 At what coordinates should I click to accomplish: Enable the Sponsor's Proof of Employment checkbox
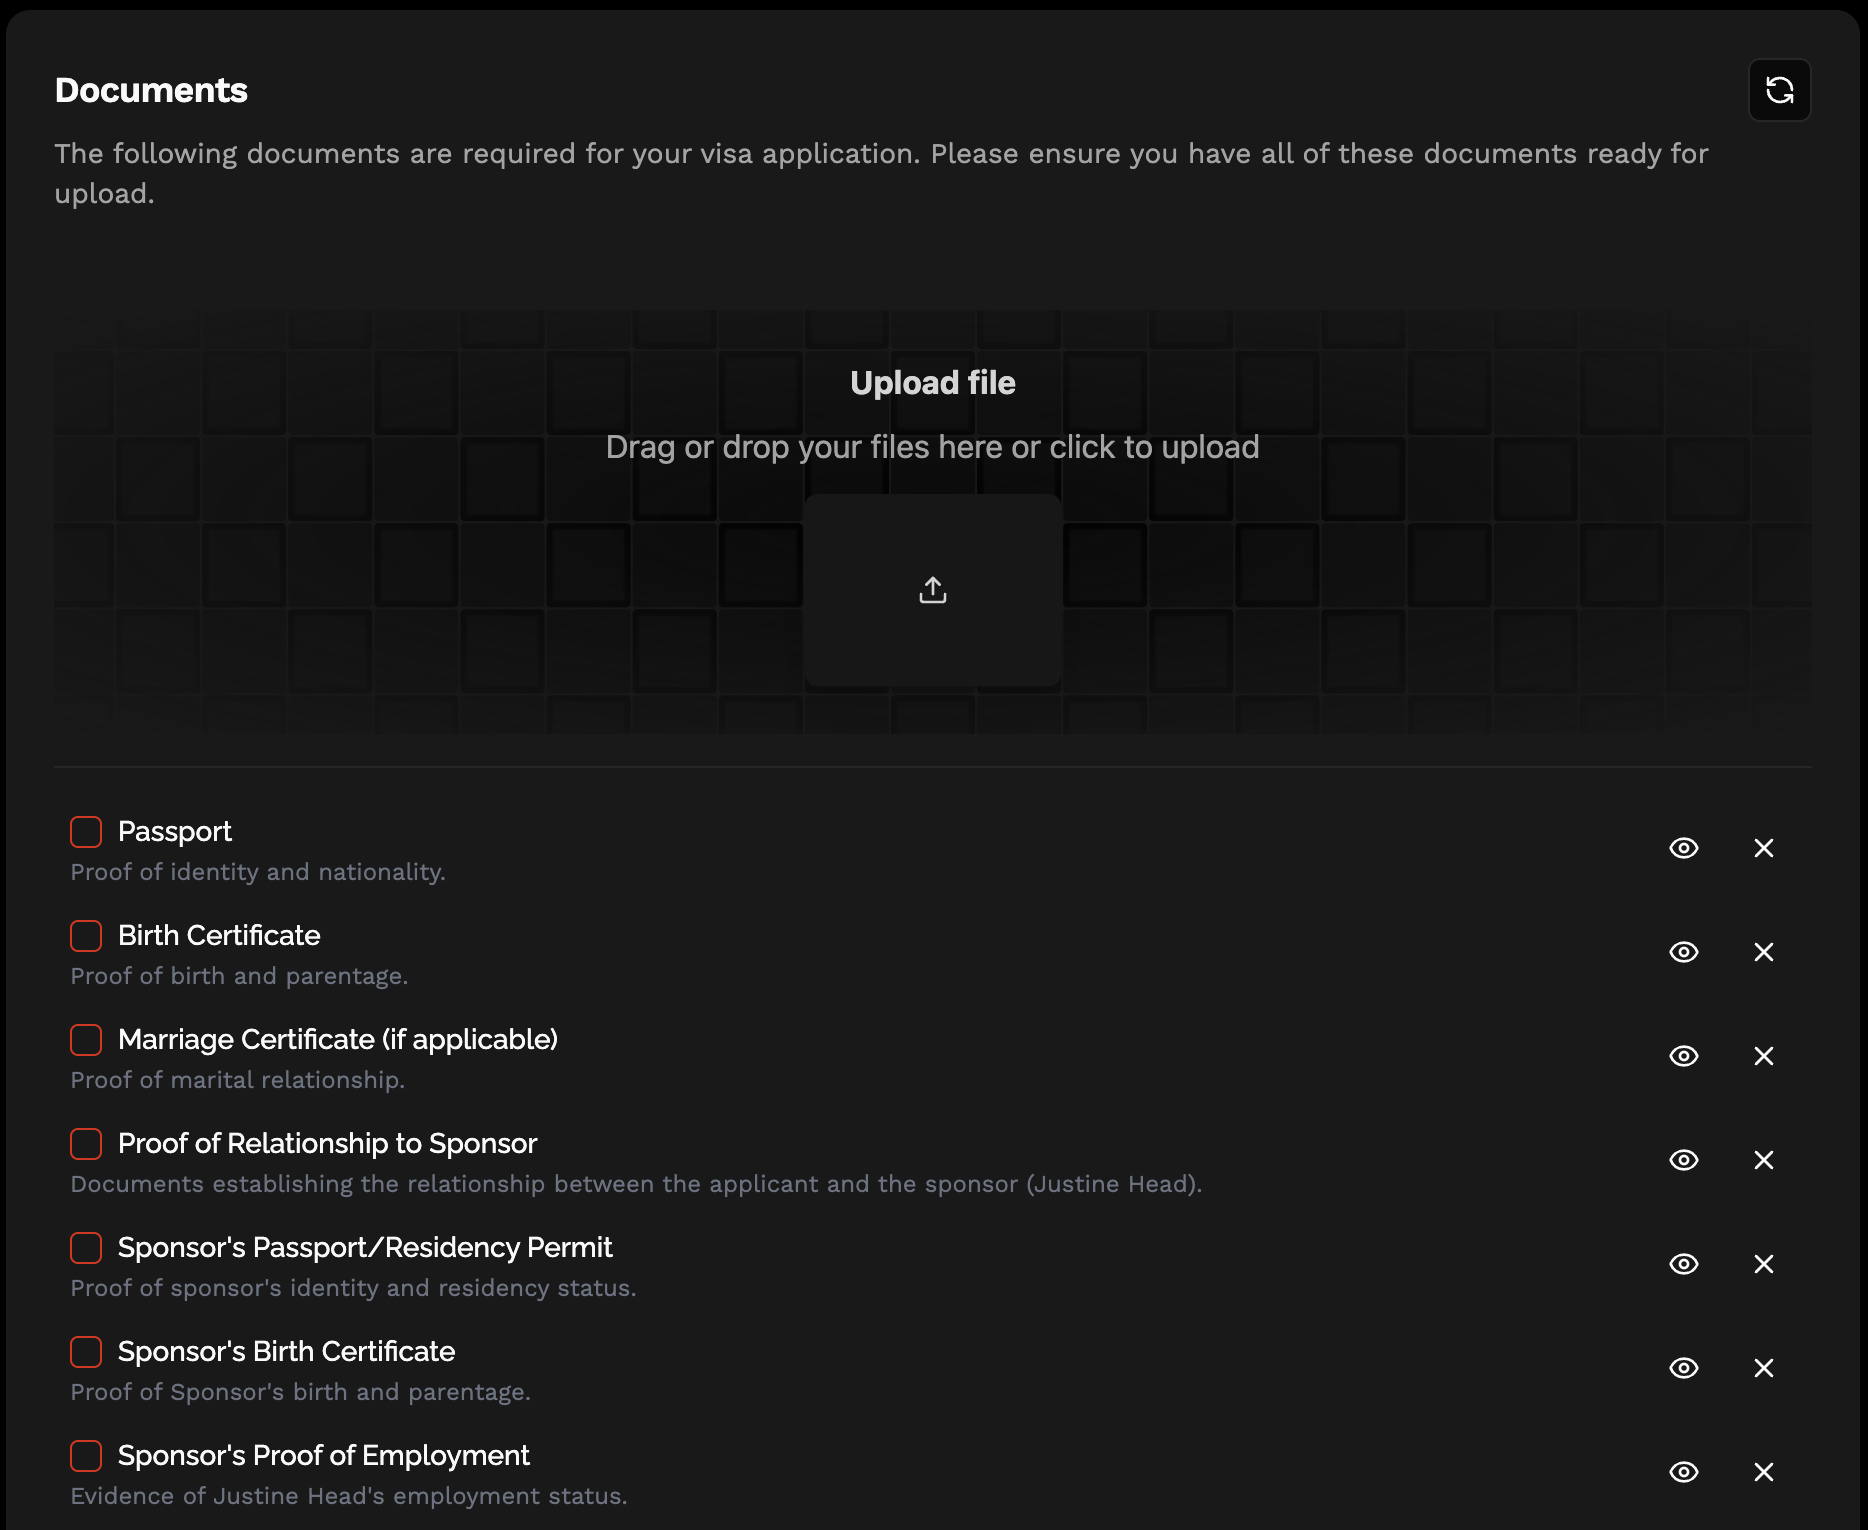pos(86,1456)
